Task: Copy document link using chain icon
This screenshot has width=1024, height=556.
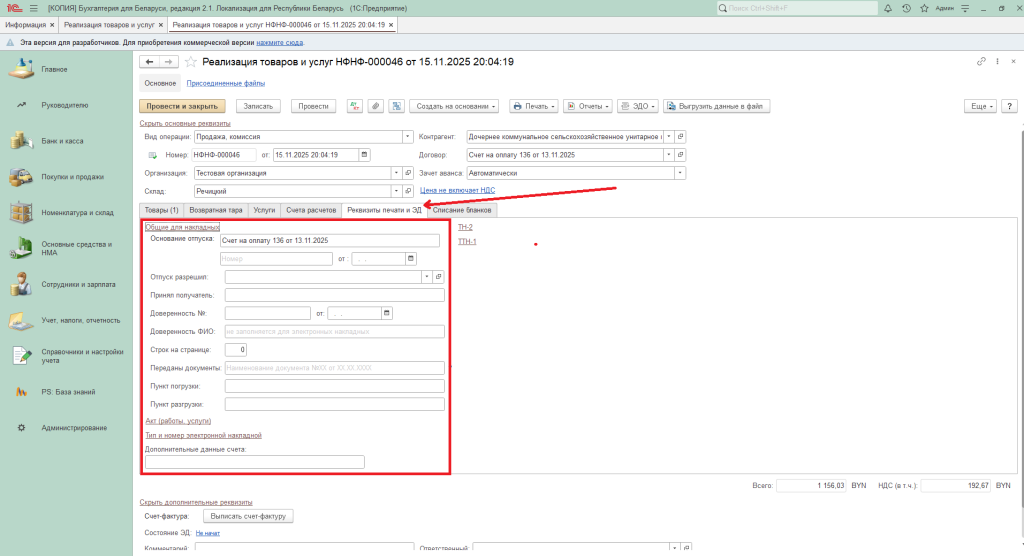Action: pos(981,62)
